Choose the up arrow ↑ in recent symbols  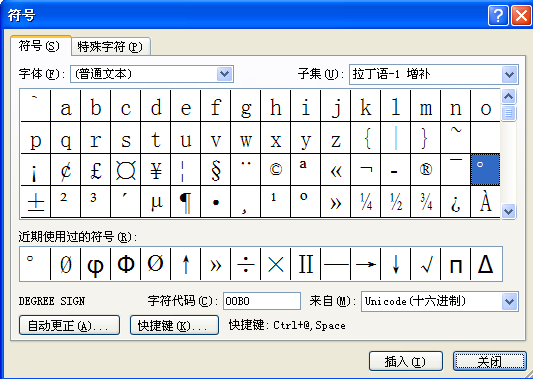click(x=186, y=264)
